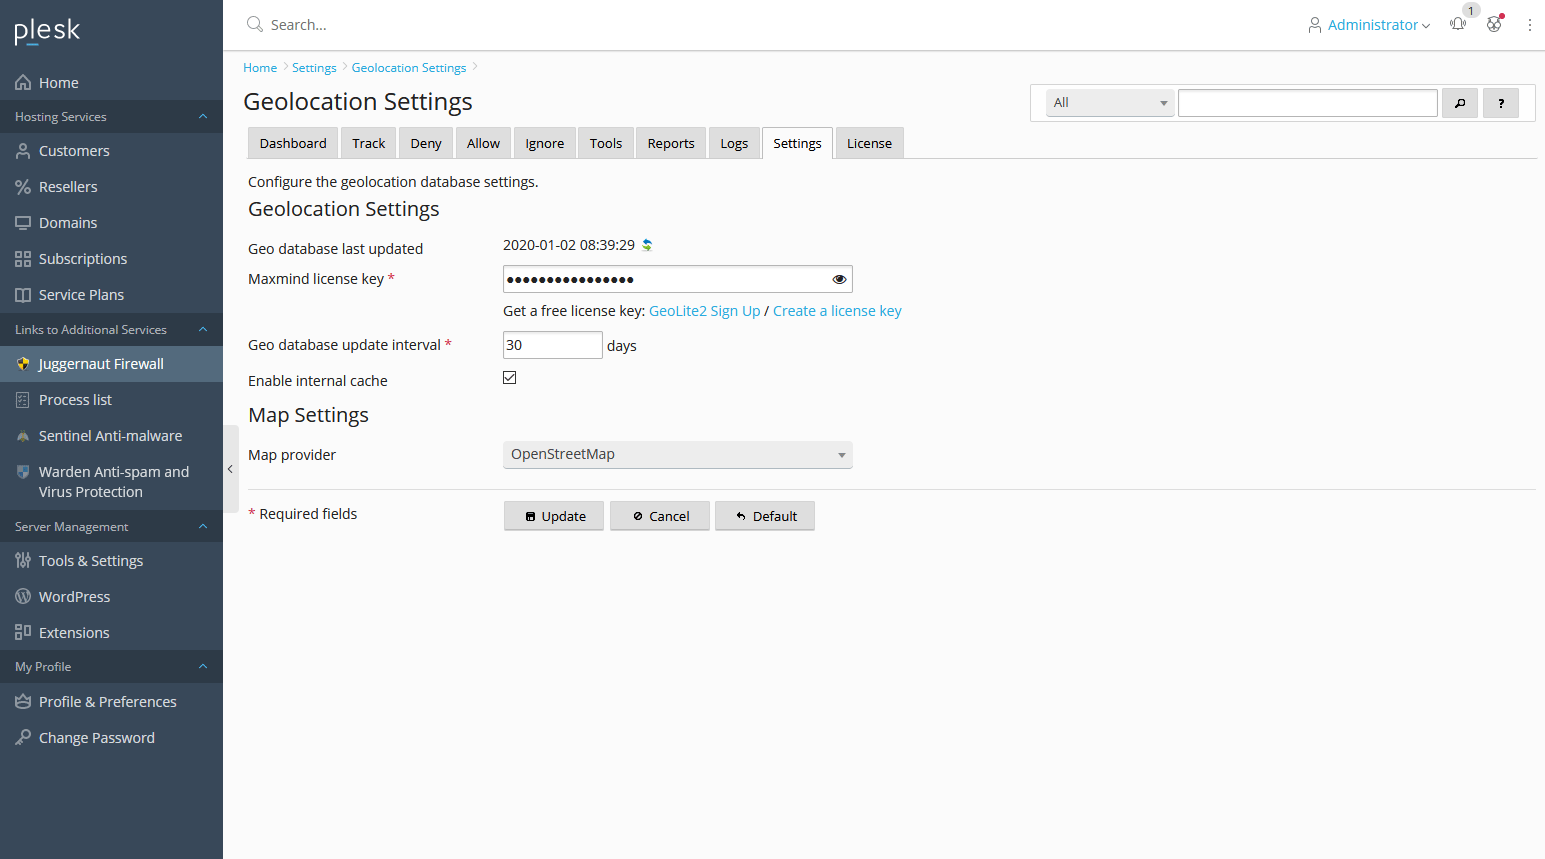Reveal Maxmind license key with eye icon
1545x859 pixels.
839,279
